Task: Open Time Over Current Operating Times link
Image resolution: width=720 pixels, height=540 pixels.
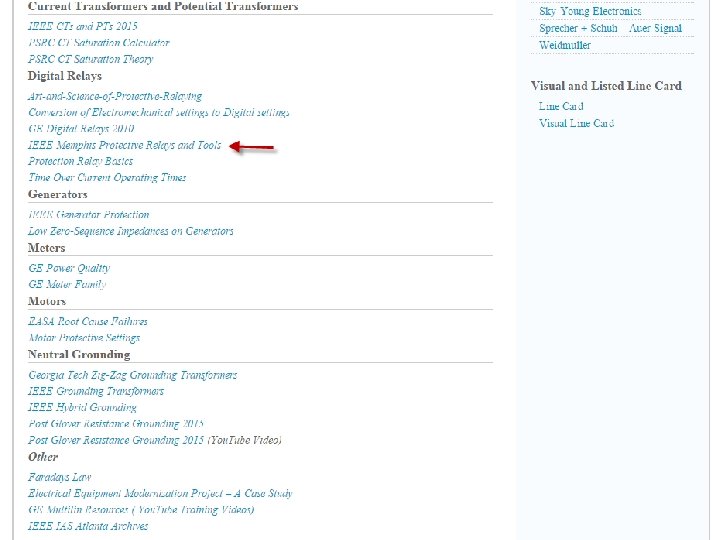Action: pyautogui.click(x=107, y=178)
